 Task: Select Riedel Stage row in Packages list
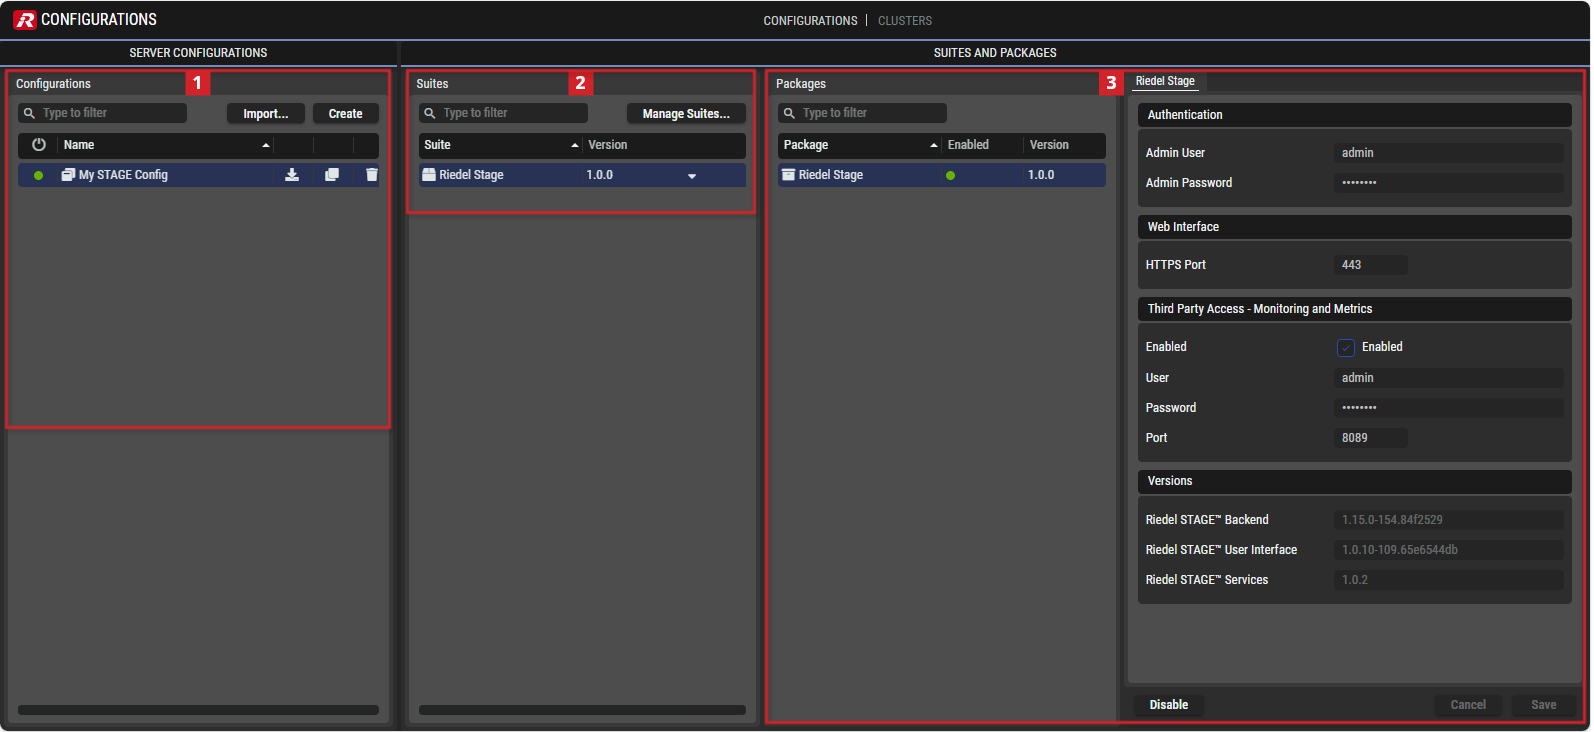click(942, 175)
